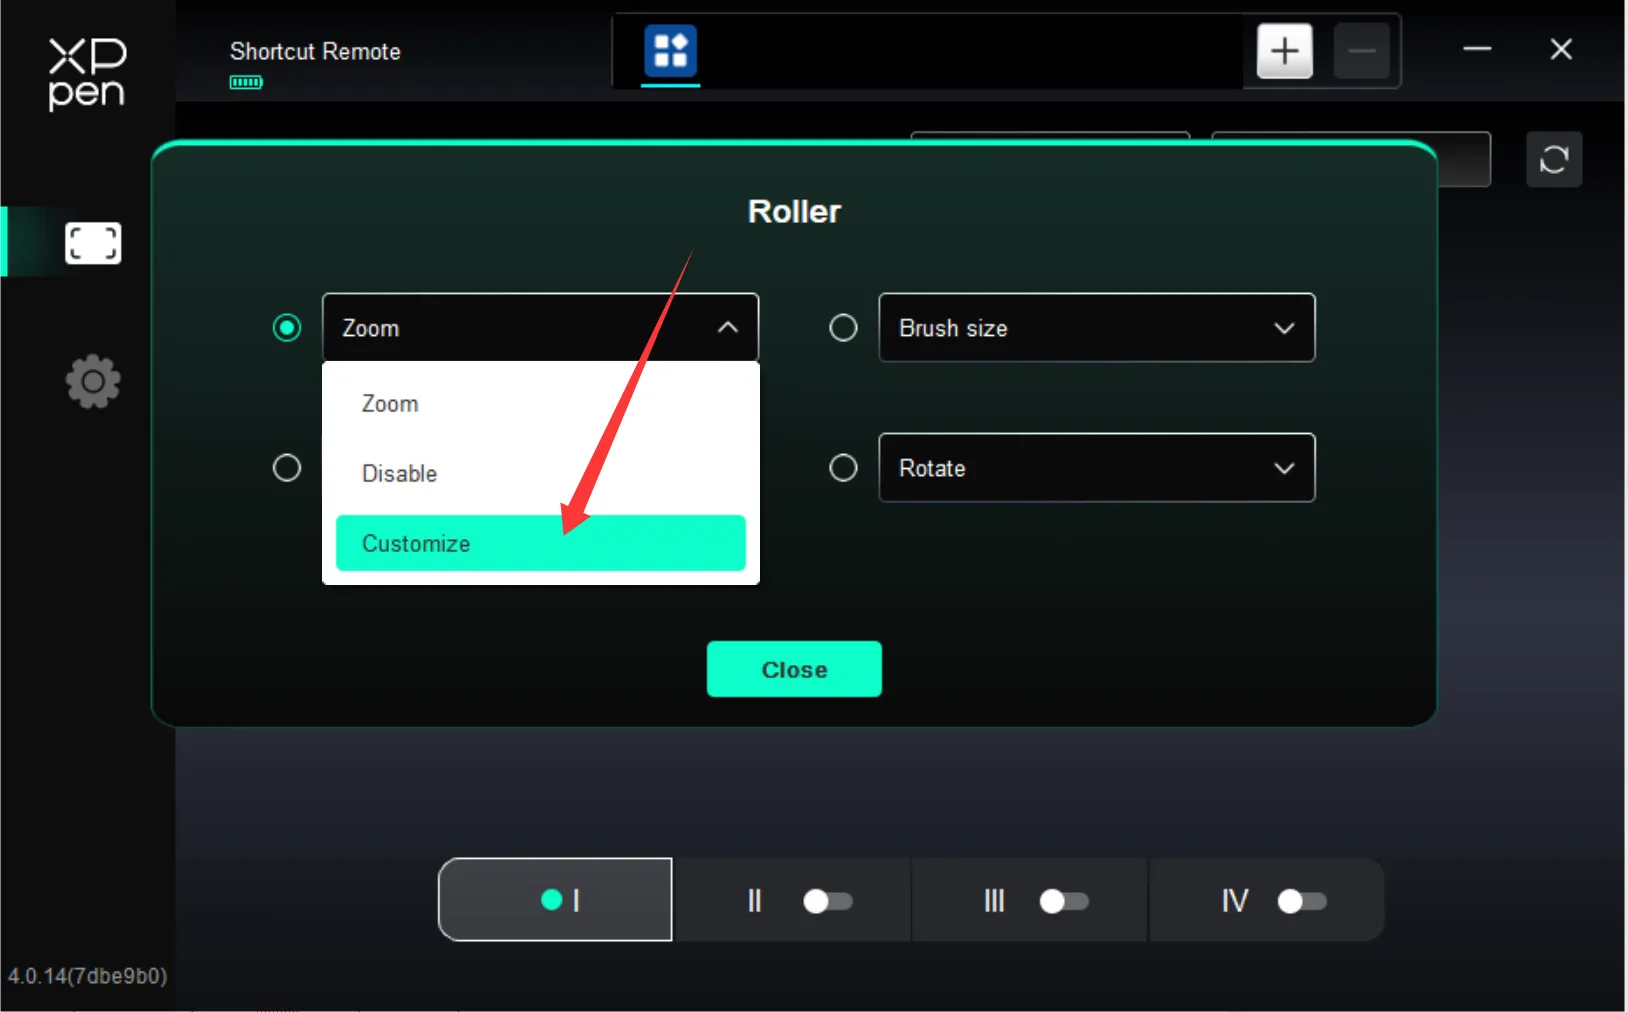Choose Customize from the dropdown list
Screen dimensions: 1628x1012
(540, 543)
